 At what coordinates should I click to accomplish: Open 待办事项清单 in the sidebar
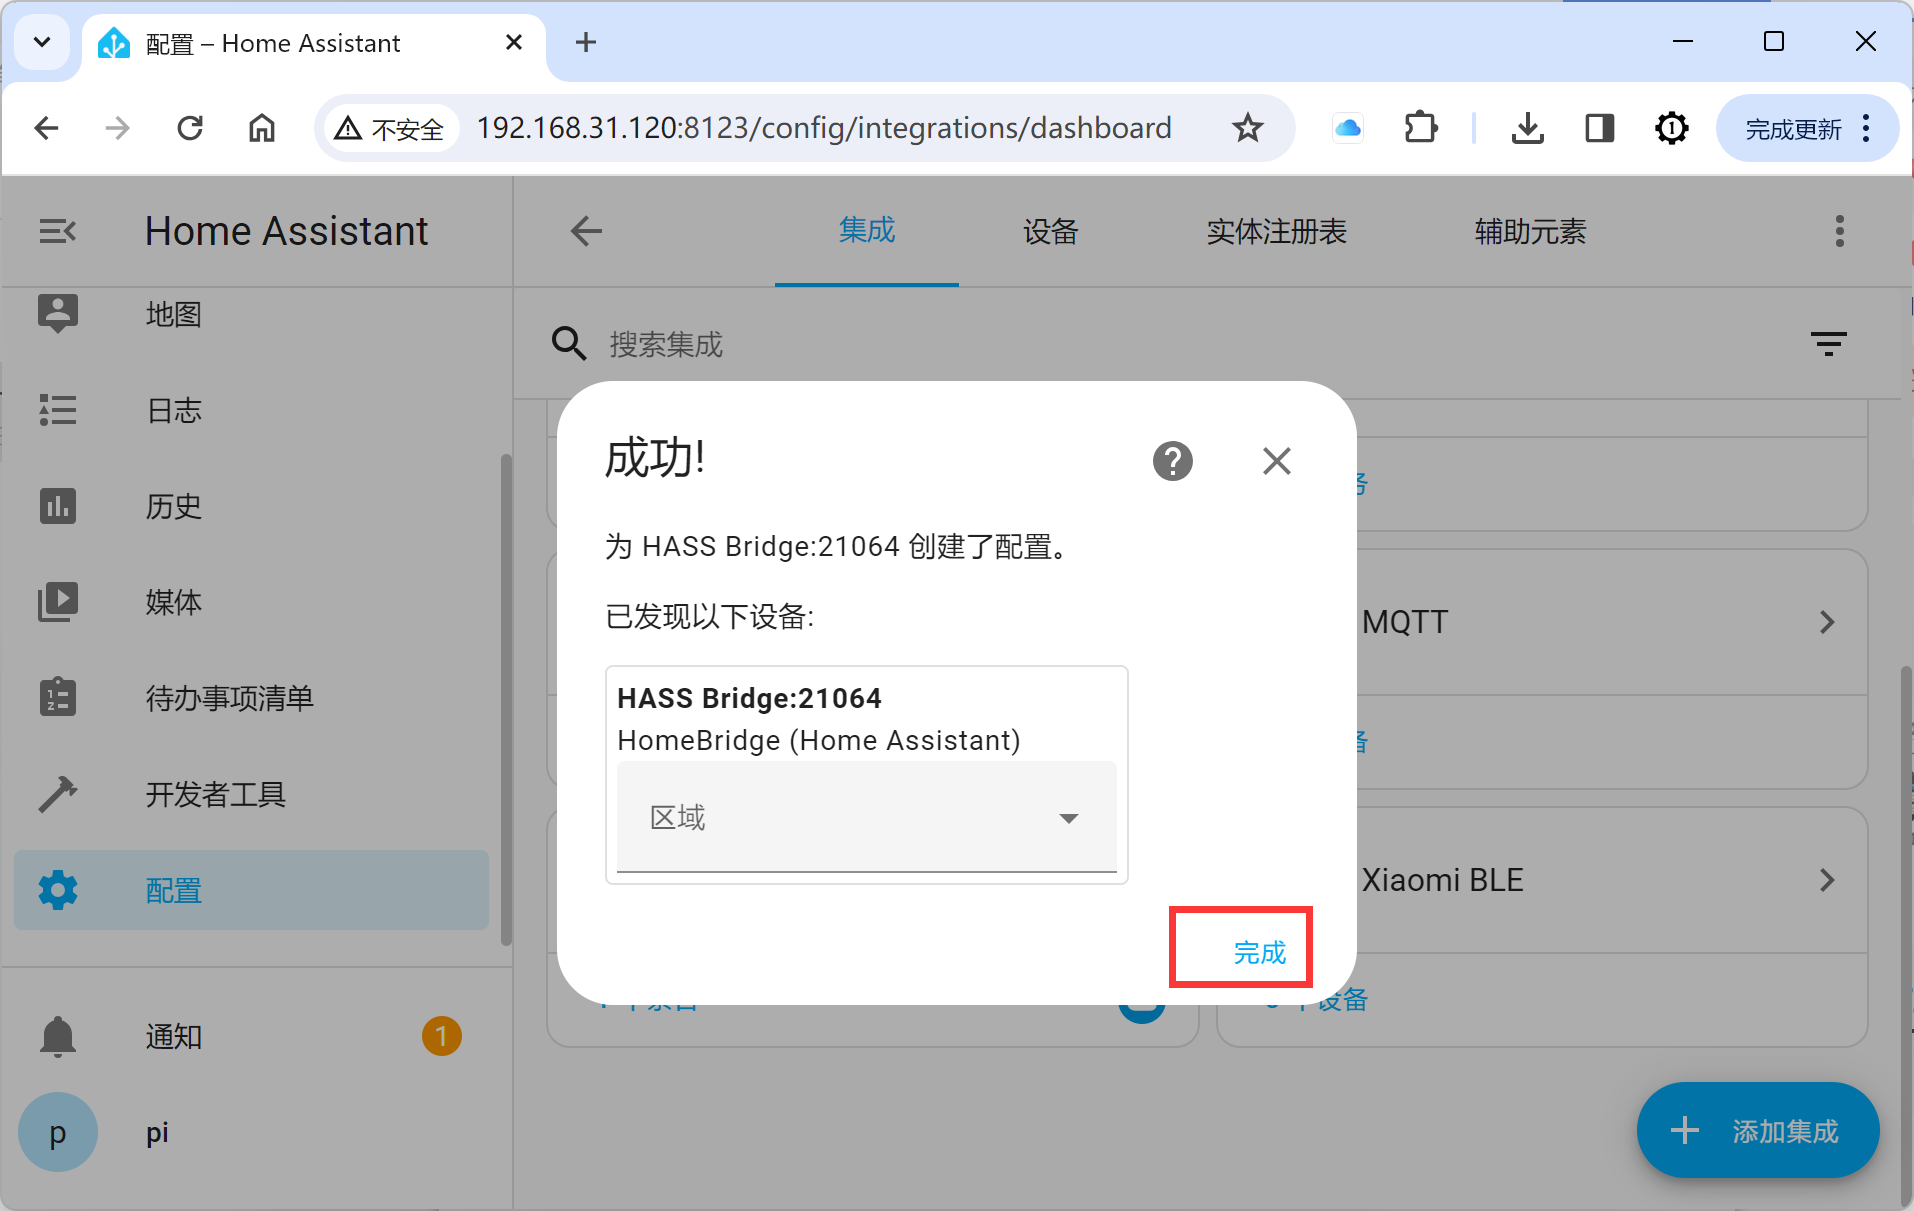(251, 698)
